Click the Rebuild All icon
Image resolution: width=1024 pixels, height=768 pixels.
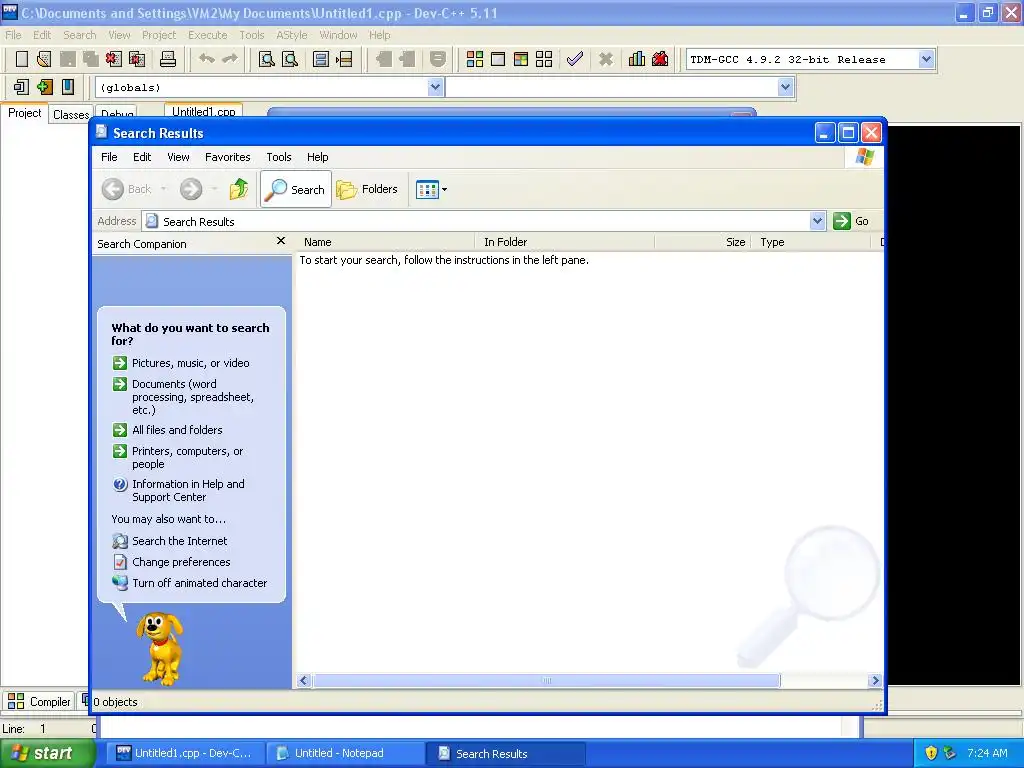(x=544, y=59)
